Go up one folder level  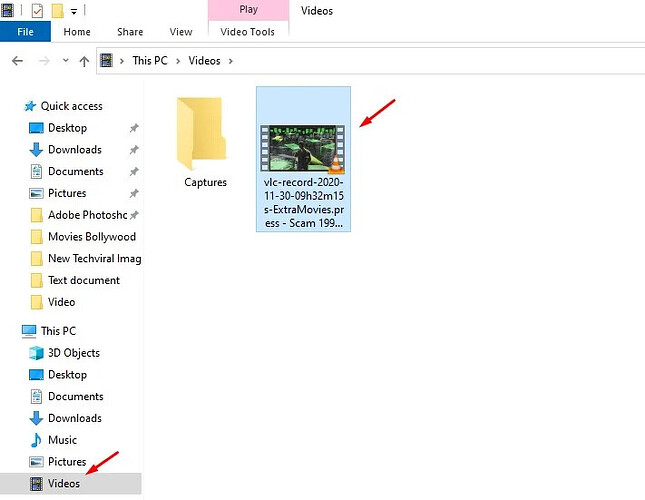pos(84,61)
